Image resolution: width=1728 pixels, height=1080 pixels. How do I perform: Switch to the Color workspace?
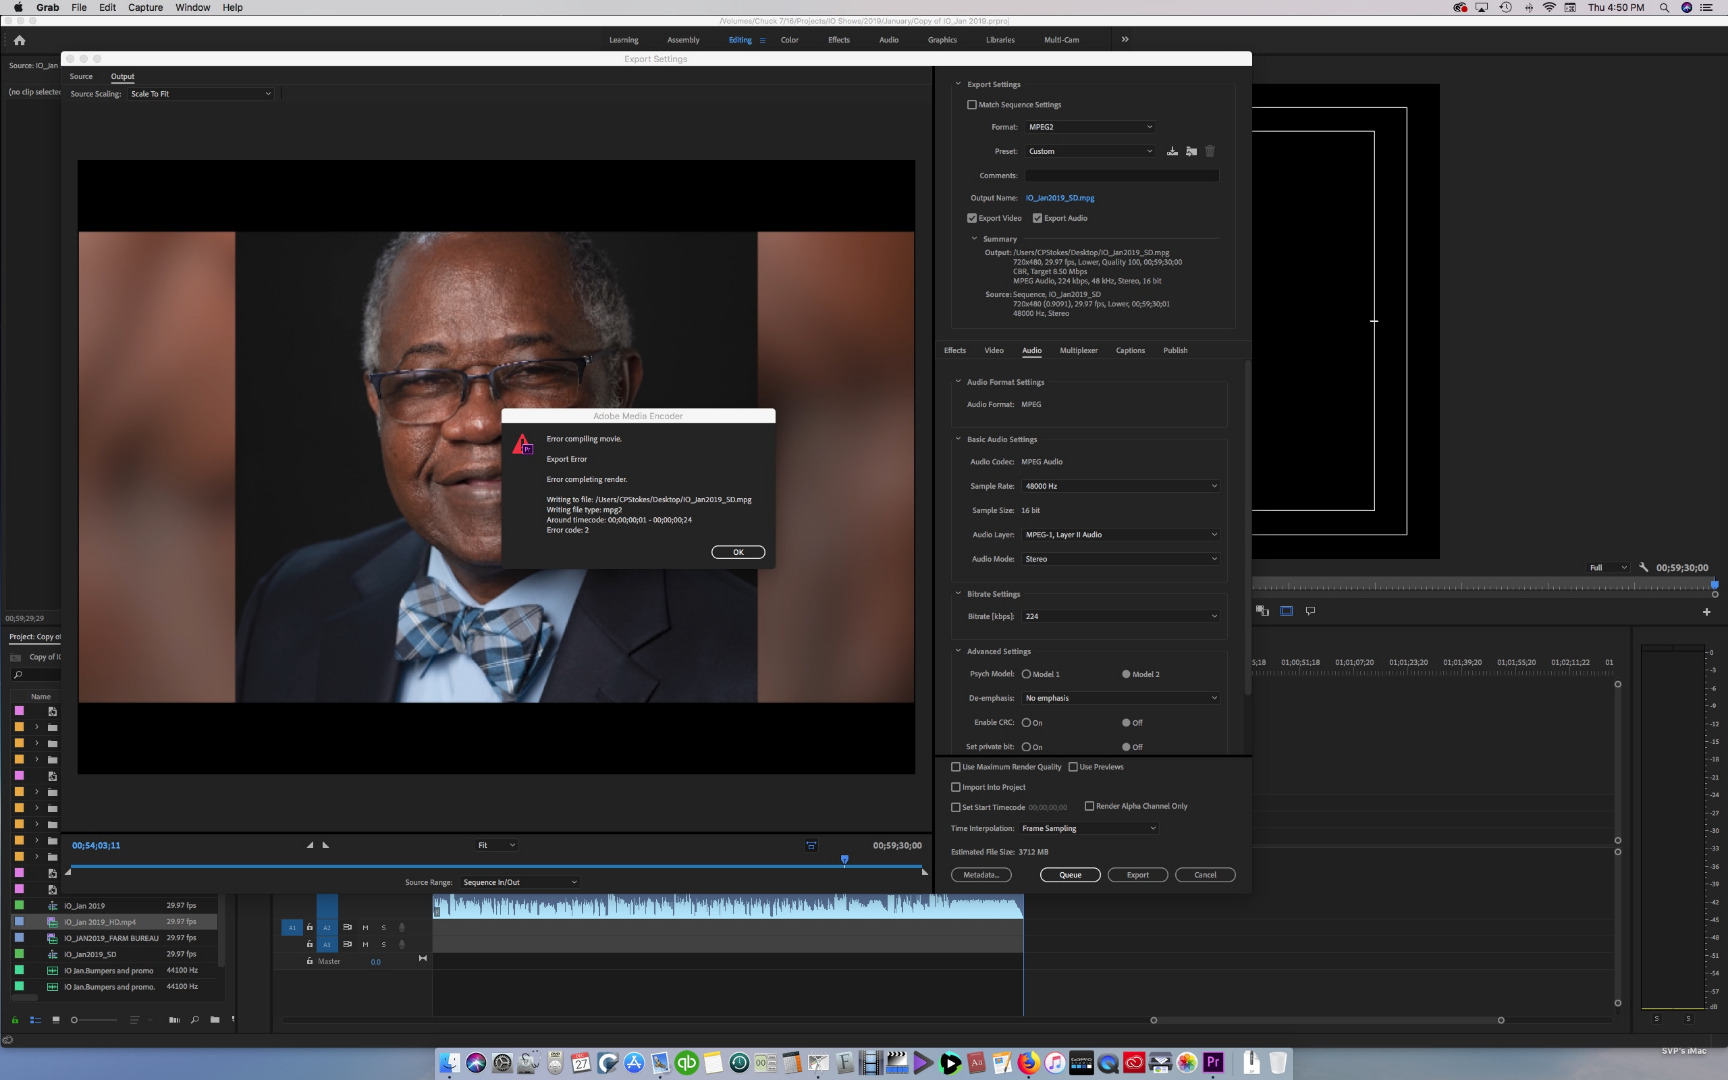(789, 40)
